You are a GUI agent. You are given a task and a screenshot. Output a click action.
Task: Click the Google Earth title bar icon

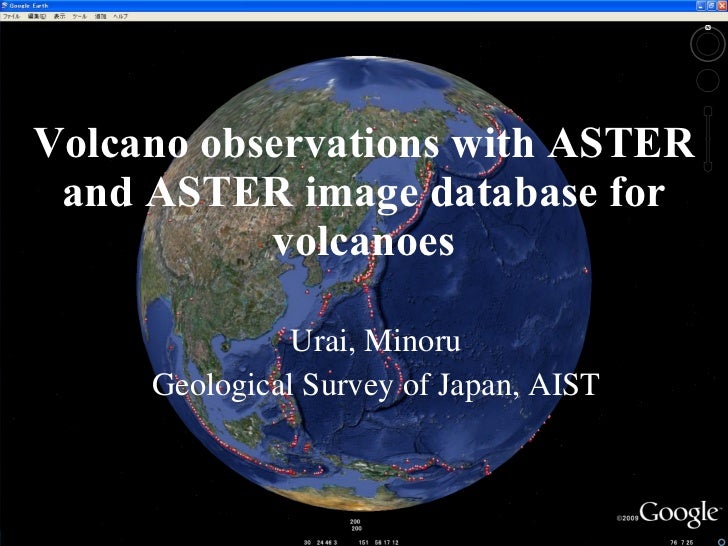(4, 6)
